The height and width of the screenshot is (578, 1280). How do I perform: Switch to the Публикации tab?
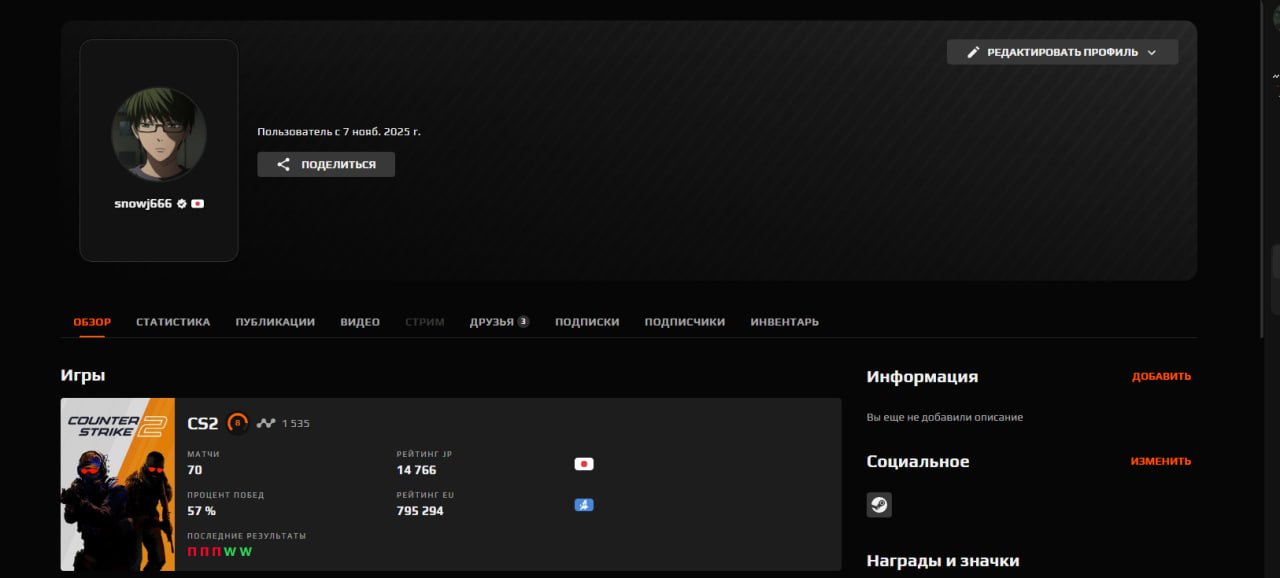click(x=275, y=322)
